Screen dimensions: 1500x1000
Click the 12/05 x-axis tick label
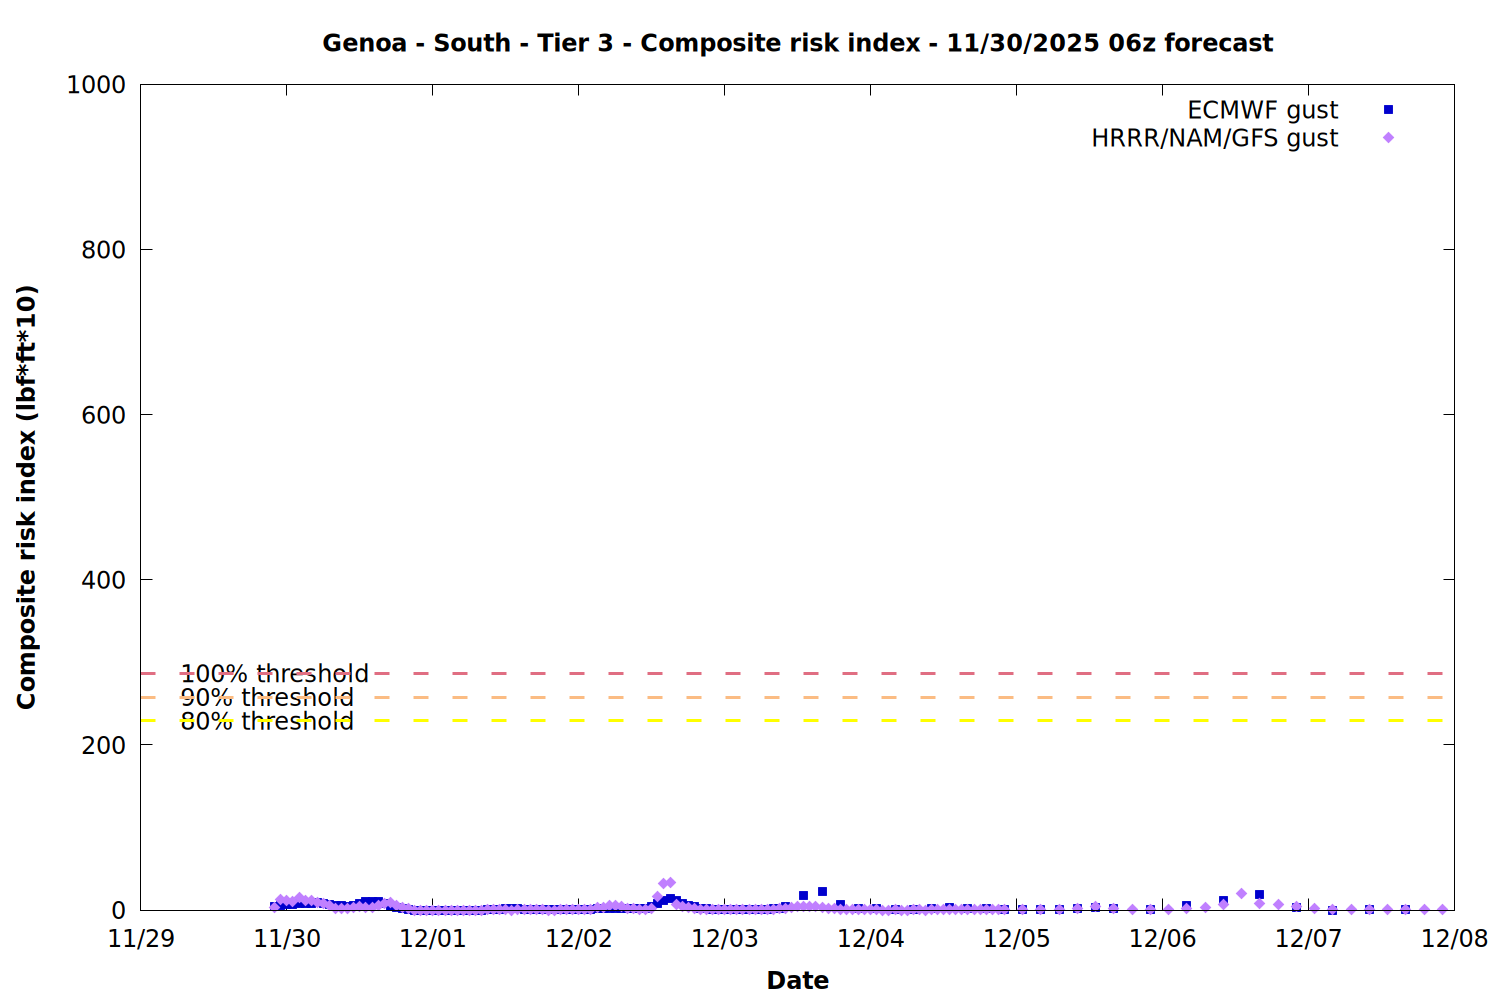coord(1016,939)
